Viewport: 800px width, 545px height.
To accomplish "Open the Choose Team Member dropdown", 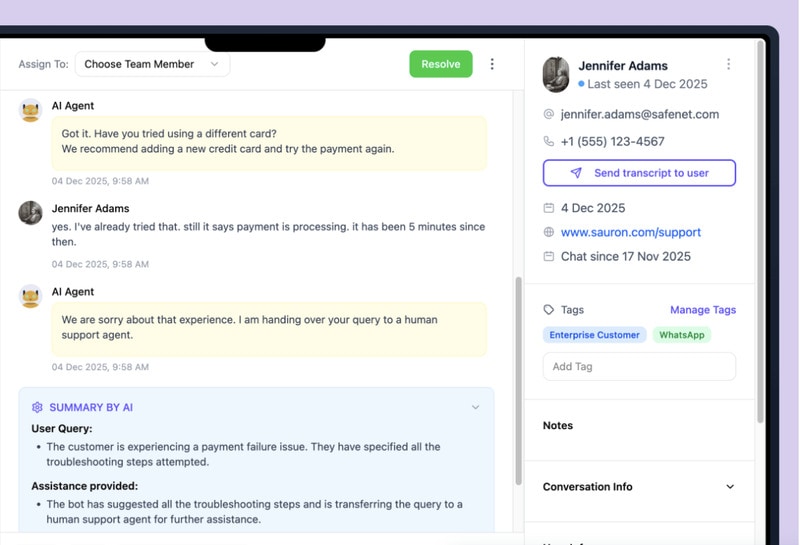I will 152,64.
